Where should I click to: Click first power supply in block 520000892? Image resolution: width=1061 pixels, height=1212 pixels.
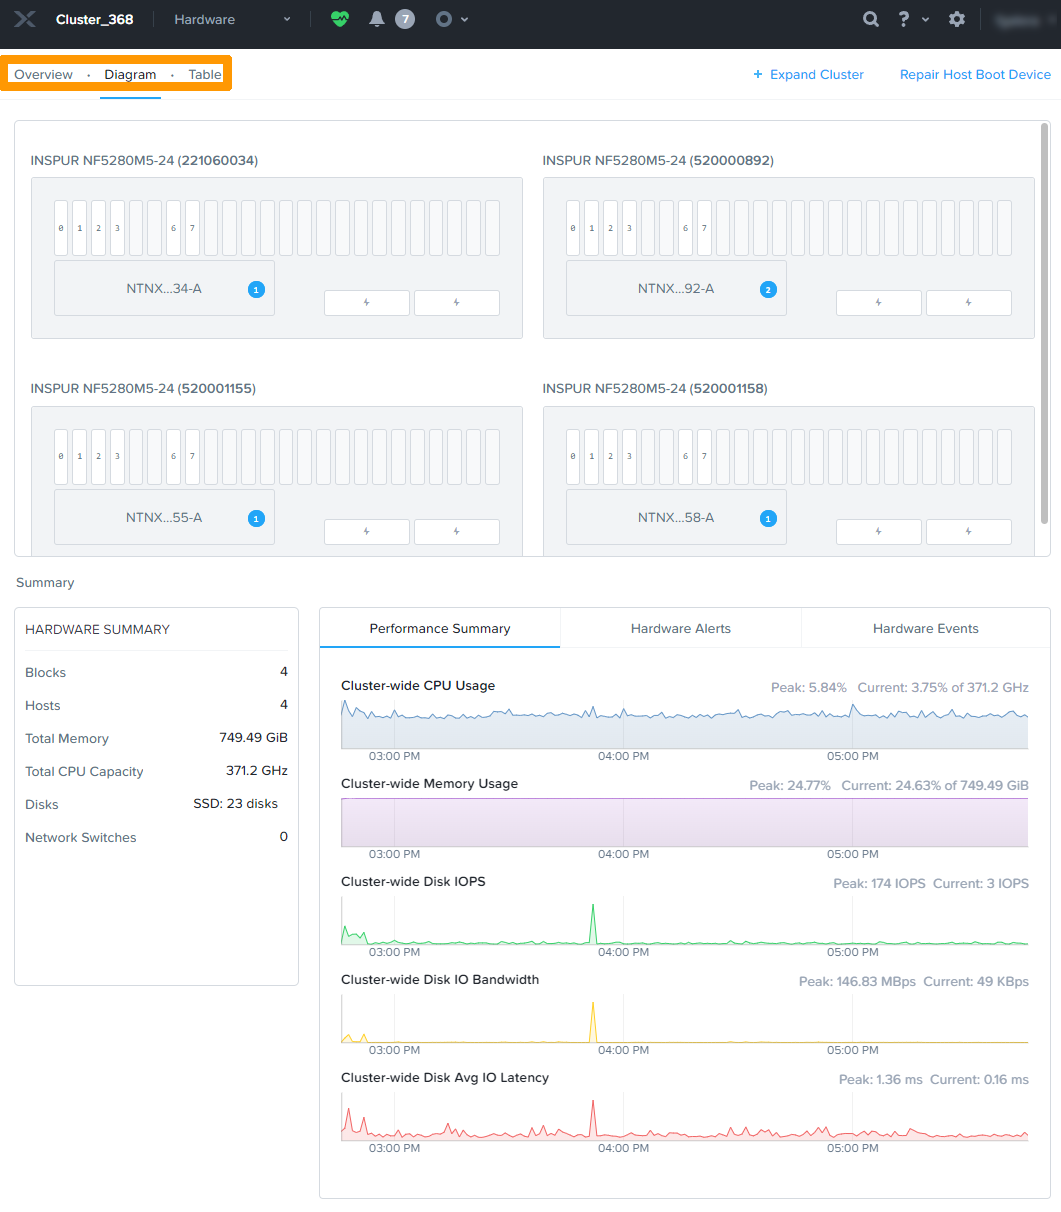[x=878, y=303]
